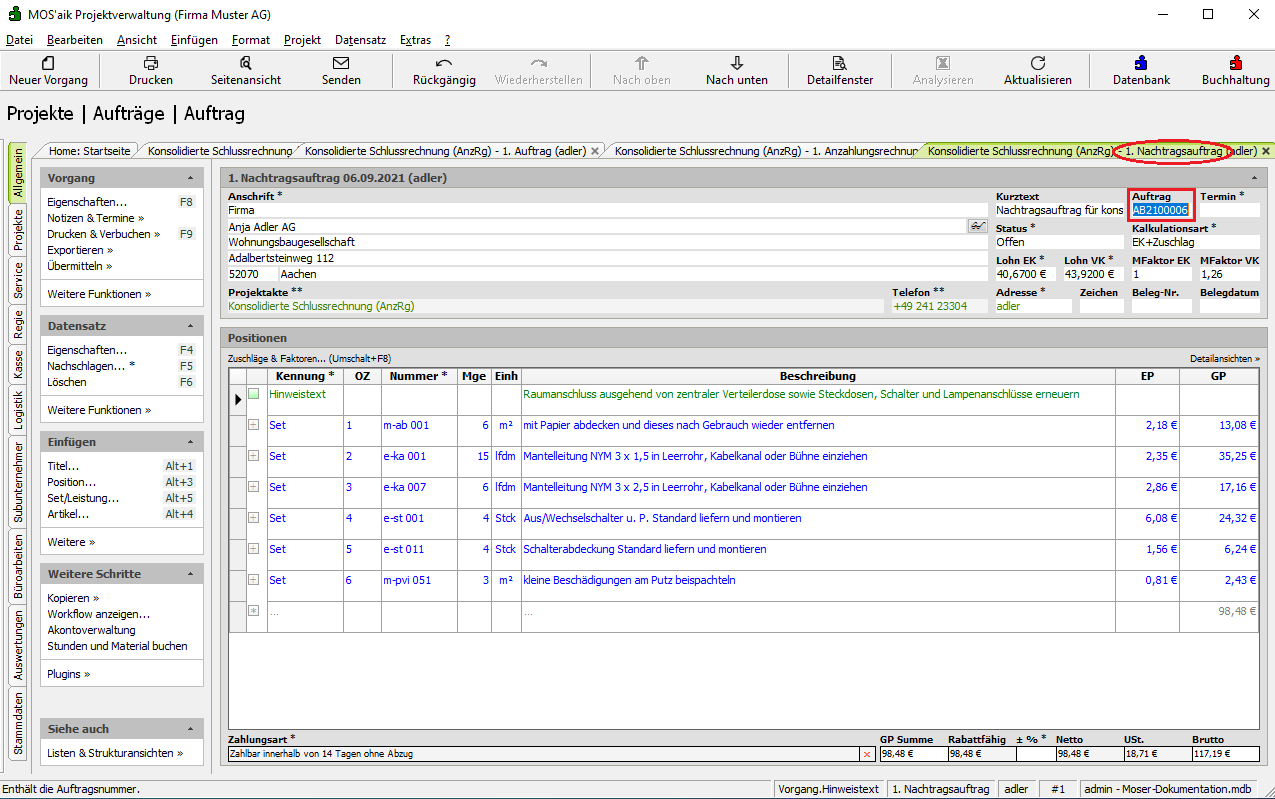Click the Senden envelope icon
Viewport: 1275px width, 799px height.
pos(341,63)
